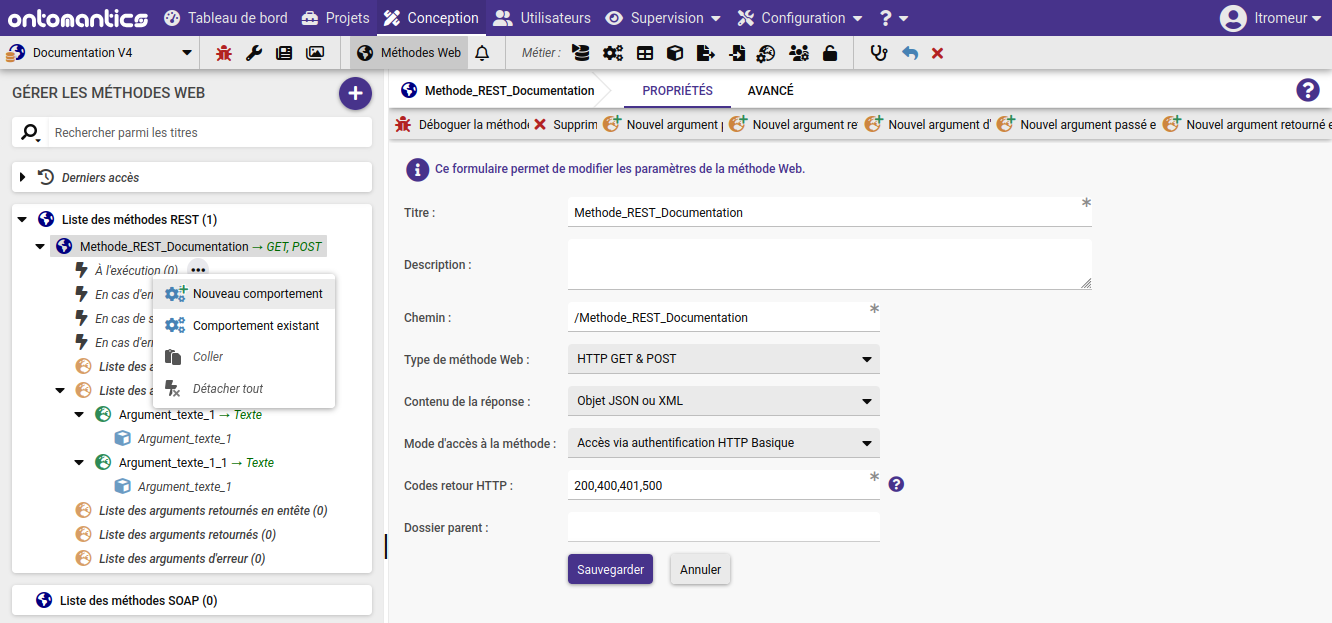This screenshot has height=623, width=1332.
Task: Click the ontomantics logo
Action: pyautogui.click(x=78, y=18)
